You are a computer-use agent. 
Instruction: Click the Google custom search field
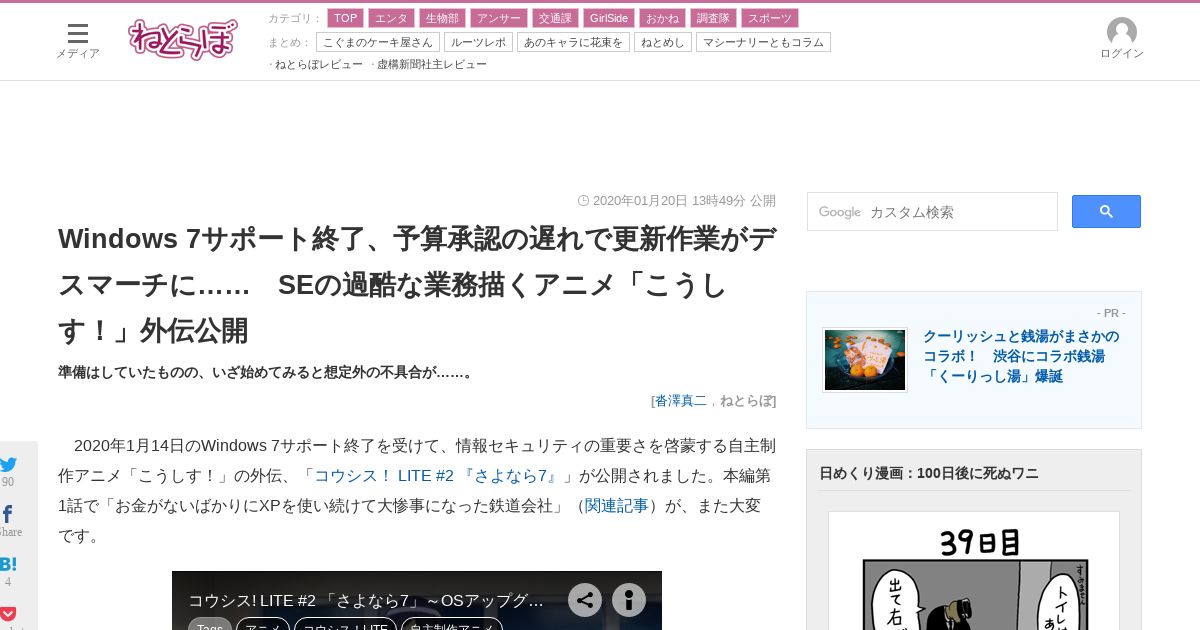(x=932, y=212)
